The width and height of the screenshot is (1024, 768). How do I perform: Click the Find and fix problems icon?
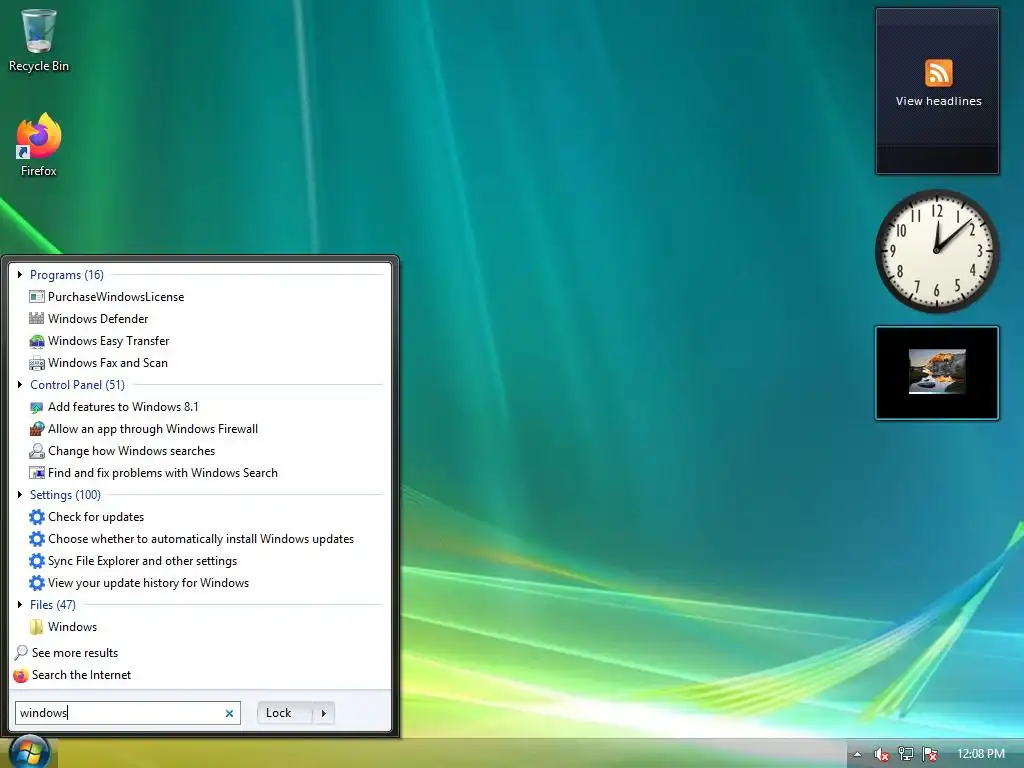pos(37,473)
